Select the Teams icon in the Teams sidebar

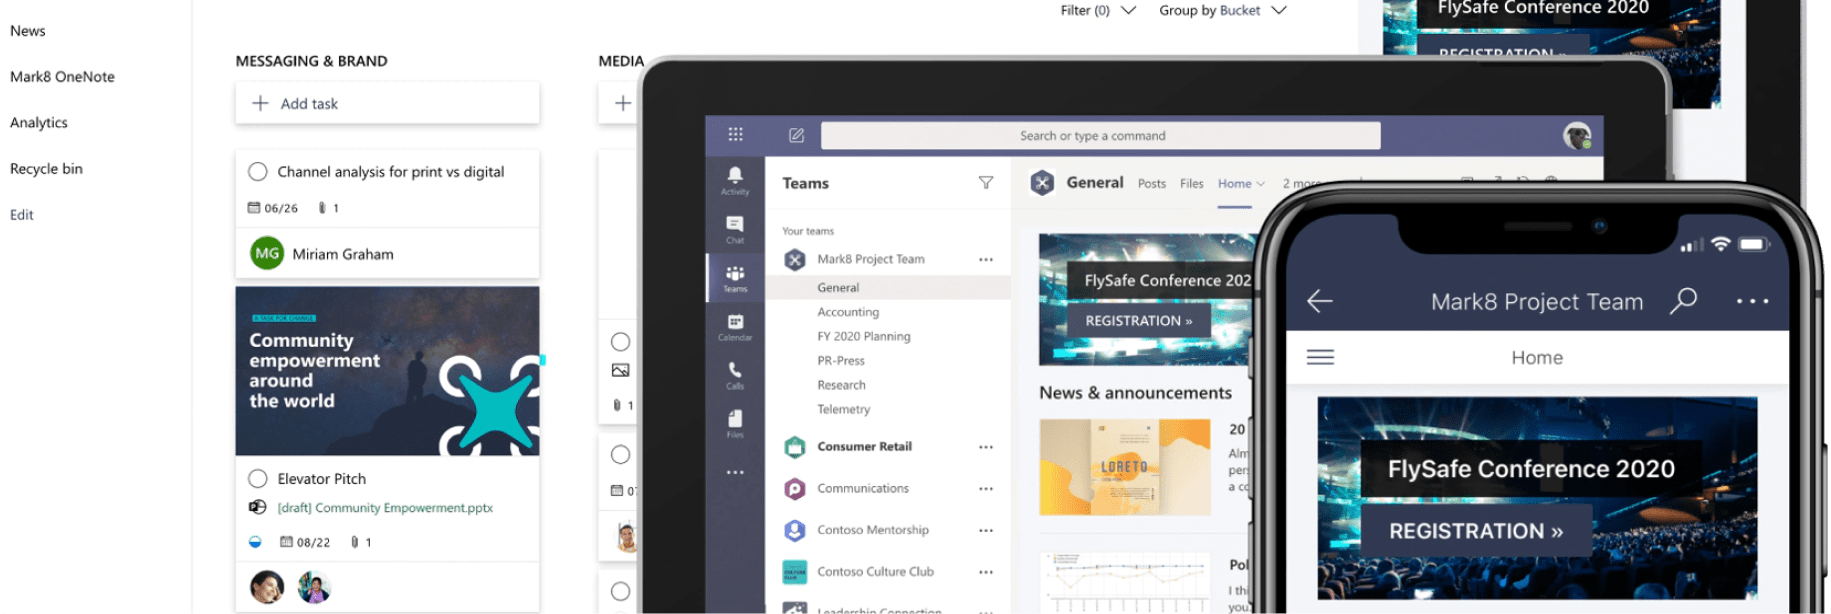735,279
